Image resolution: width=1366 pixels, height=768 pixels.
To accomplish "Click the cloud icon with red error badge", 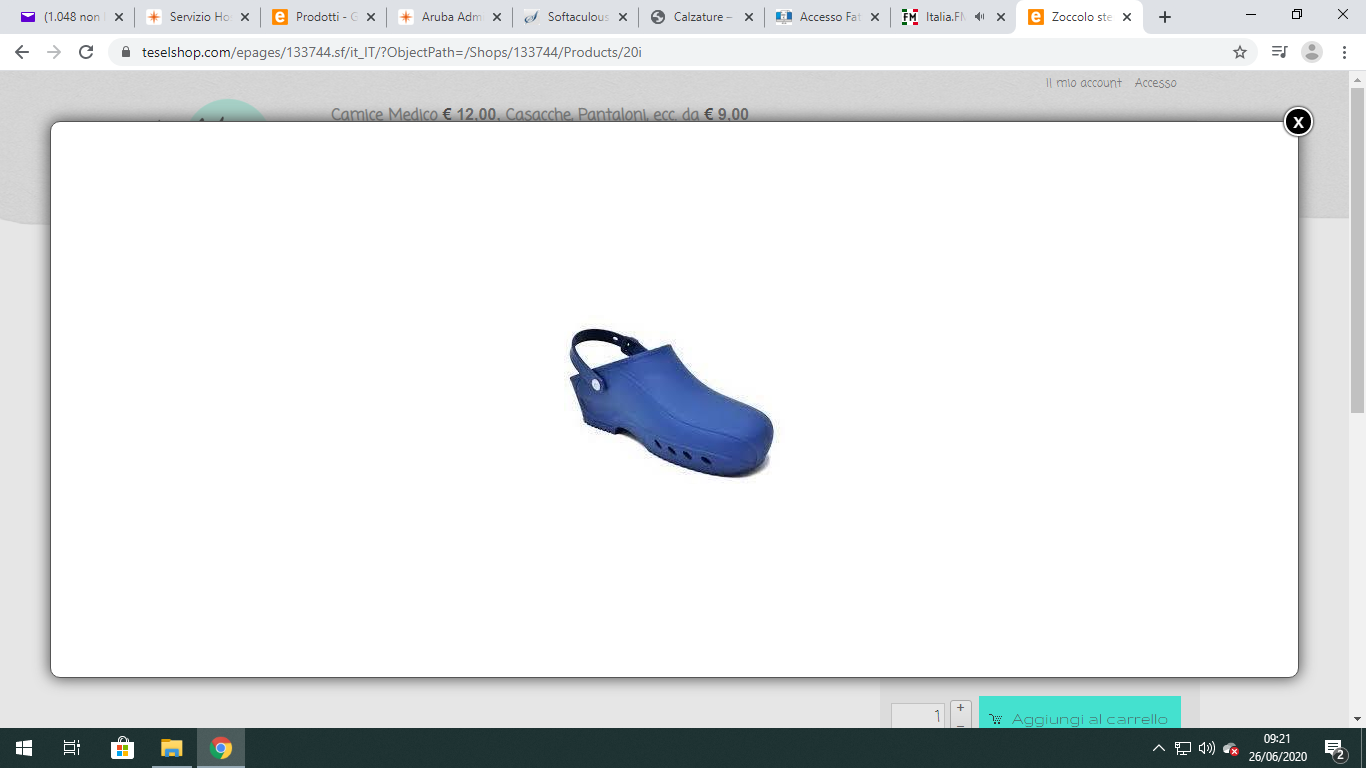I will (x=1231, y=748).
